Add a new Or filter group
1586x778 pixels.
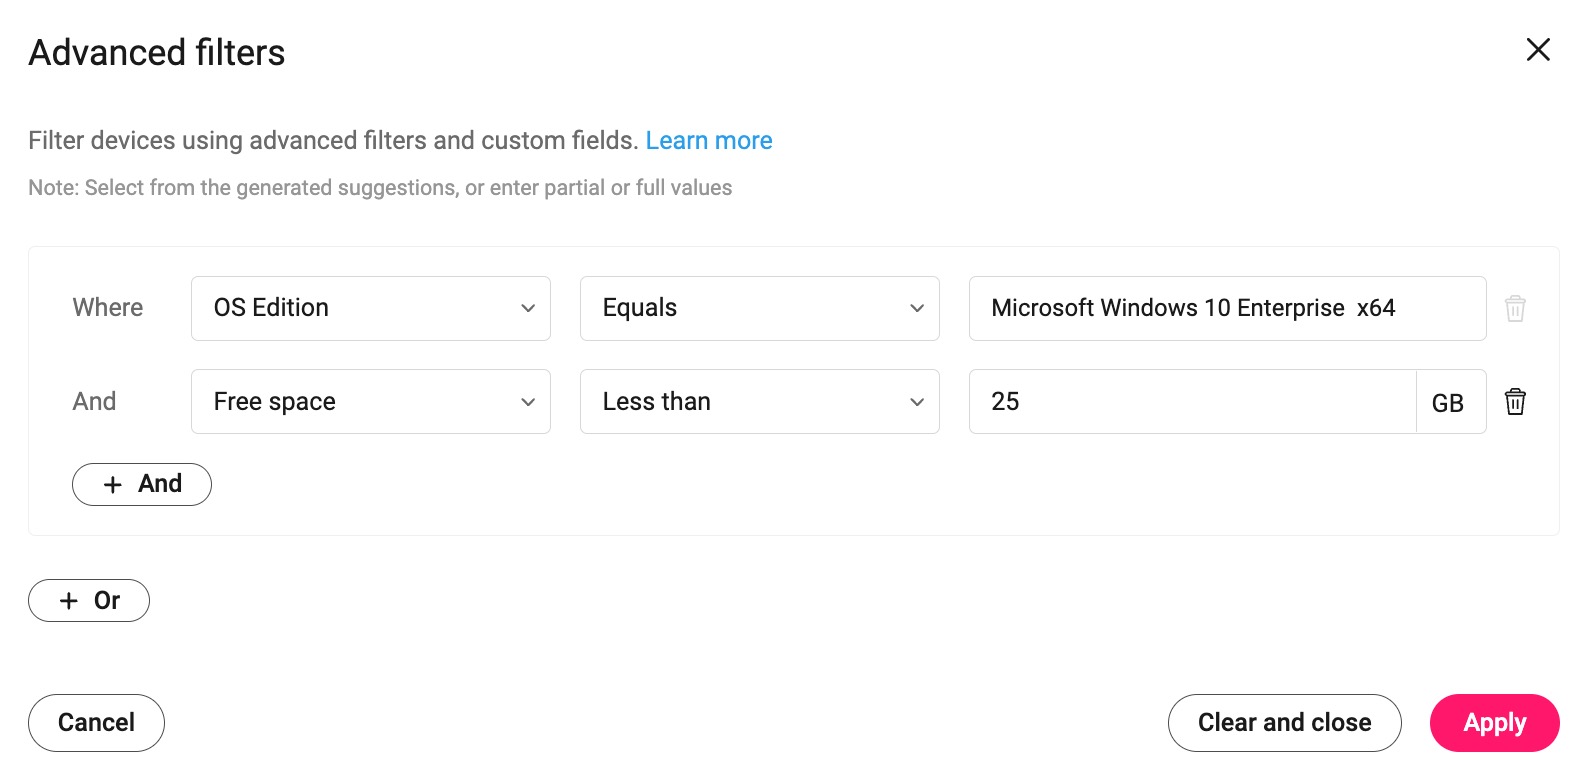click(x=89, y=601)
